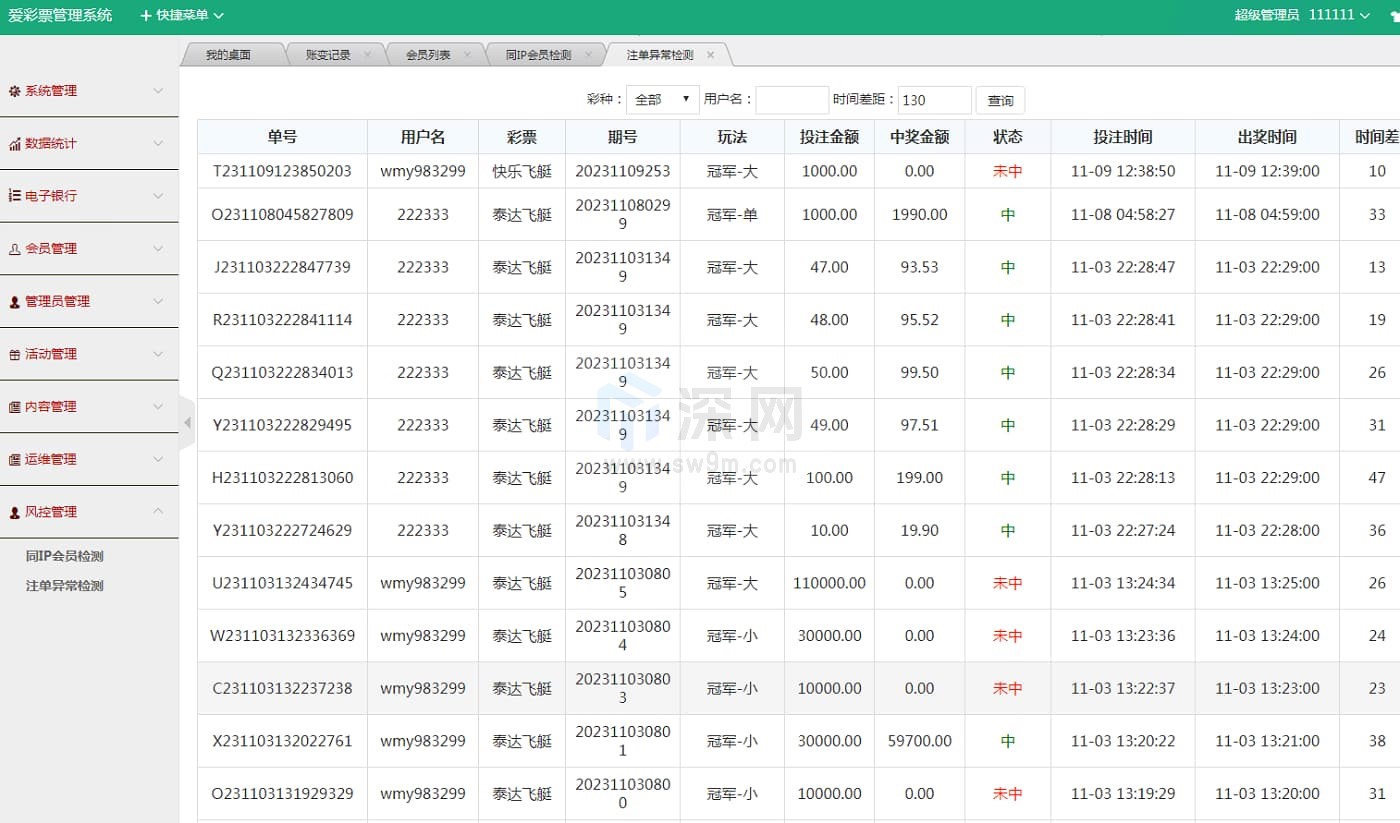Click the 数据统计 chart icon
1400x823 pixels.
[14, 144]
